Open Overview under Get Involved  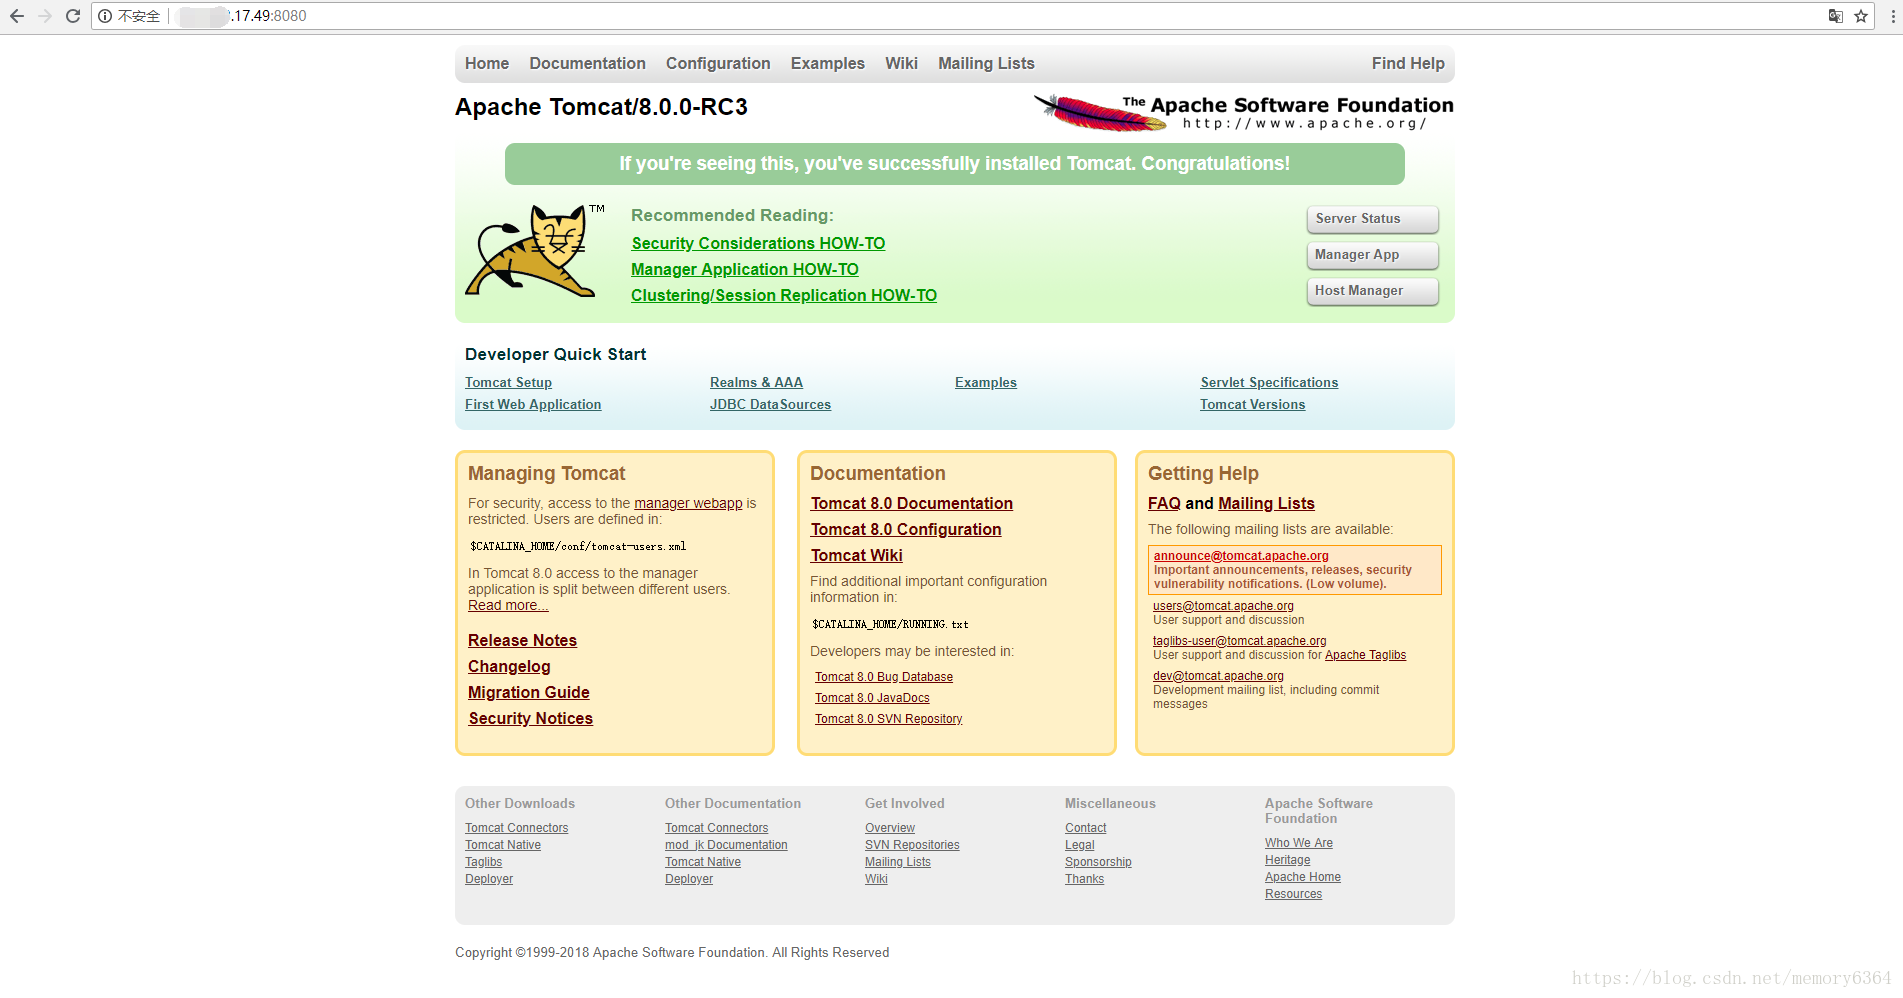coord(890,829)
